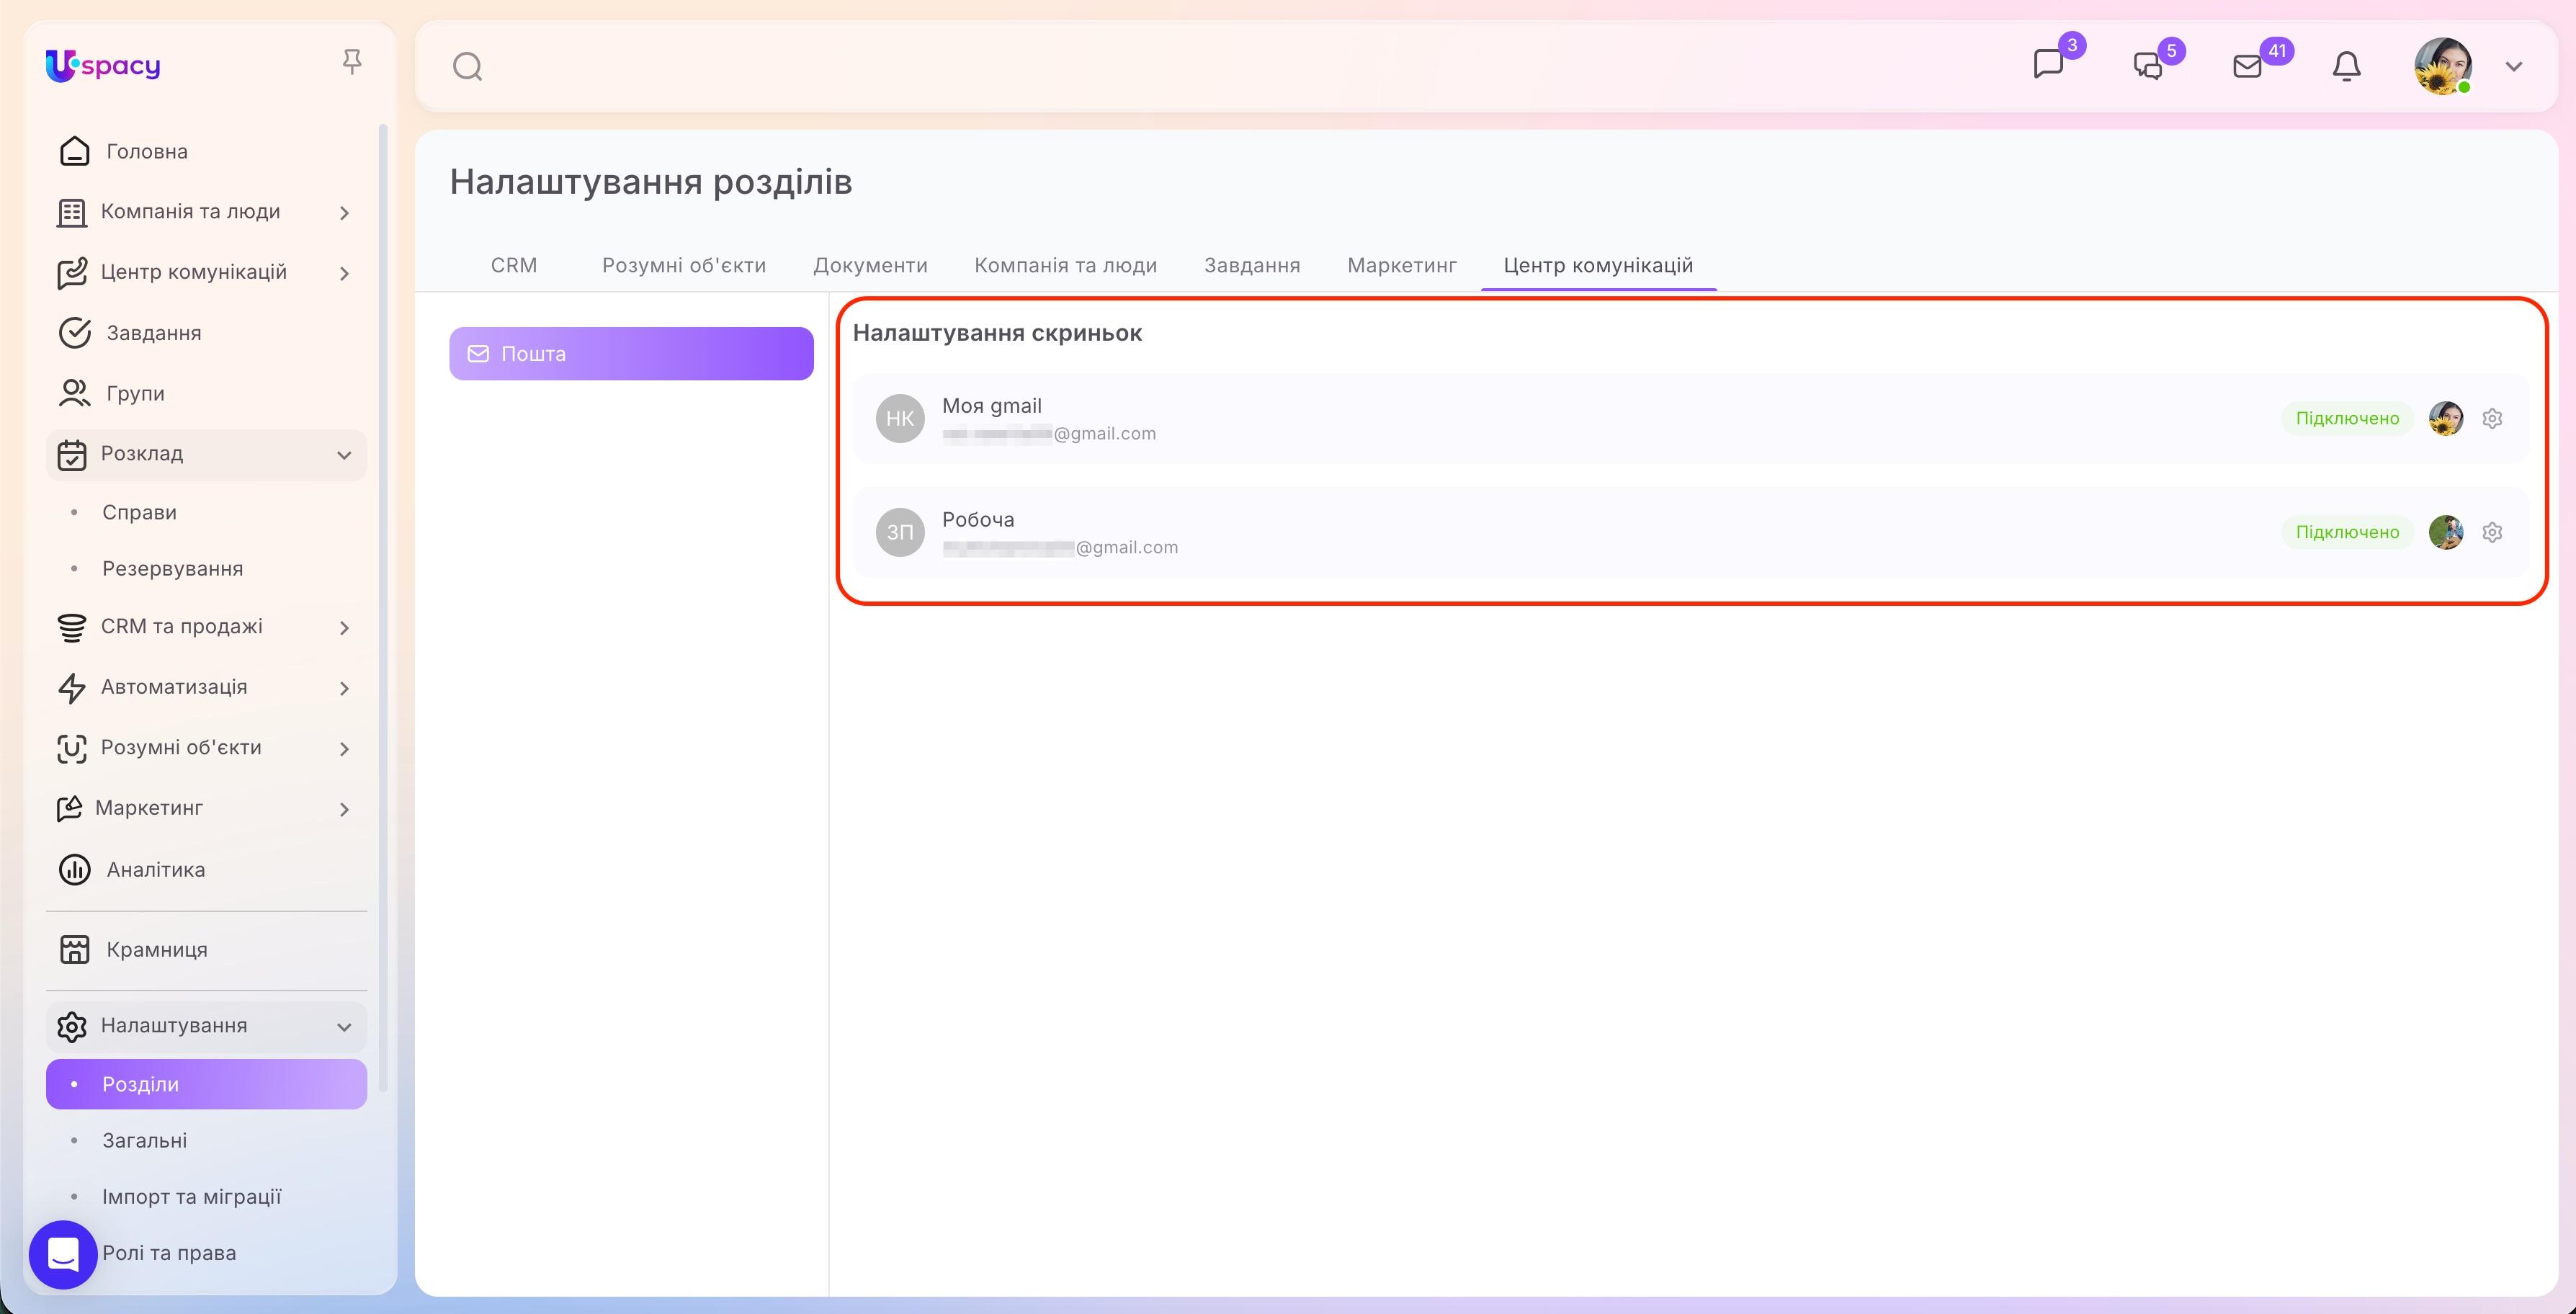2576x1314 pixels.
Task: Click the Робоча mailbox name
Action: (978, 519)
